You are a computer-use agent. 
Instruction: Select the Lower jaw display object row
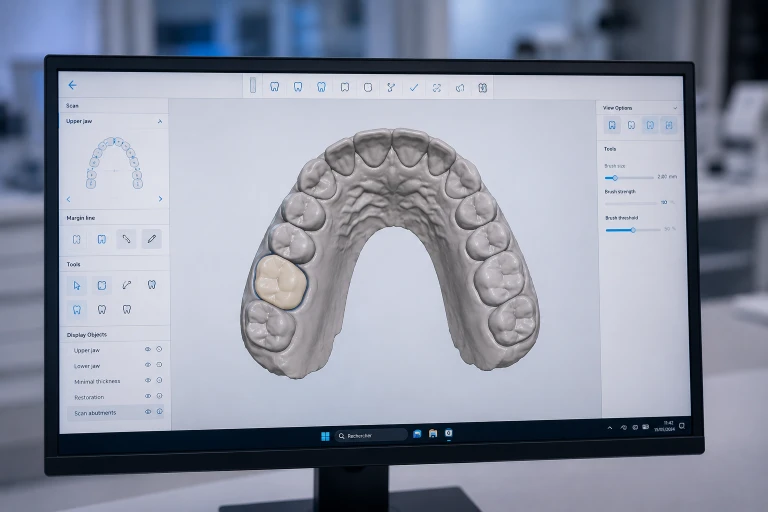115,366
